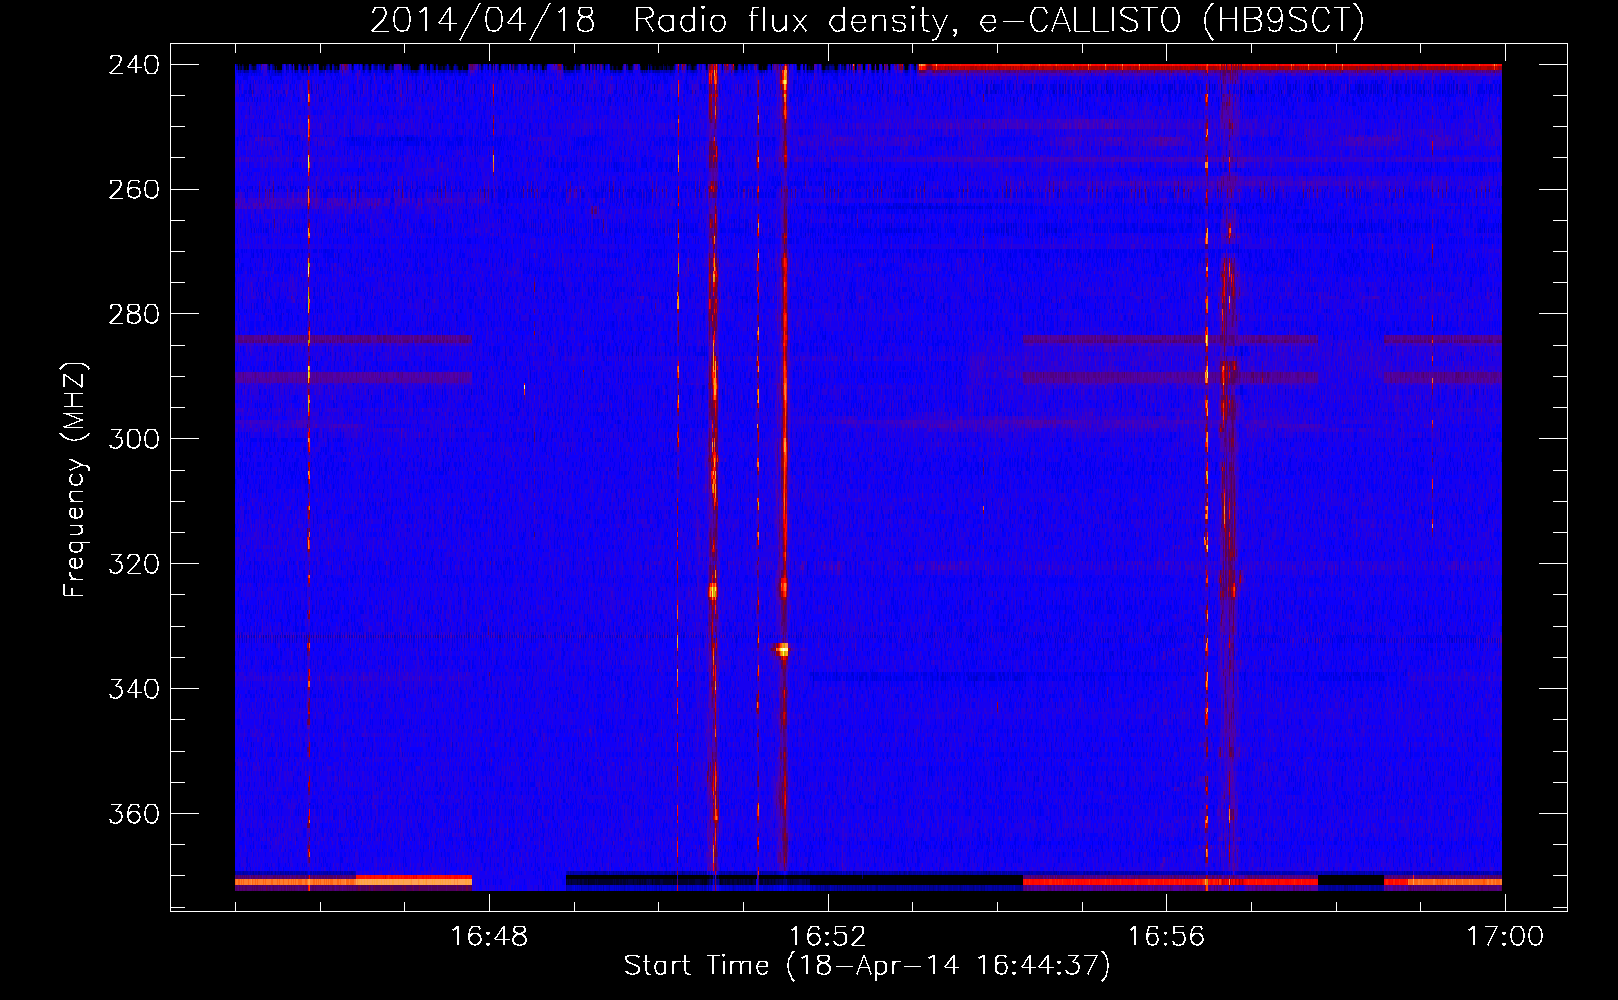Select the 340 frequency tick label
This screenshot has width=1618, height=1000.
[x=134, y=689]
